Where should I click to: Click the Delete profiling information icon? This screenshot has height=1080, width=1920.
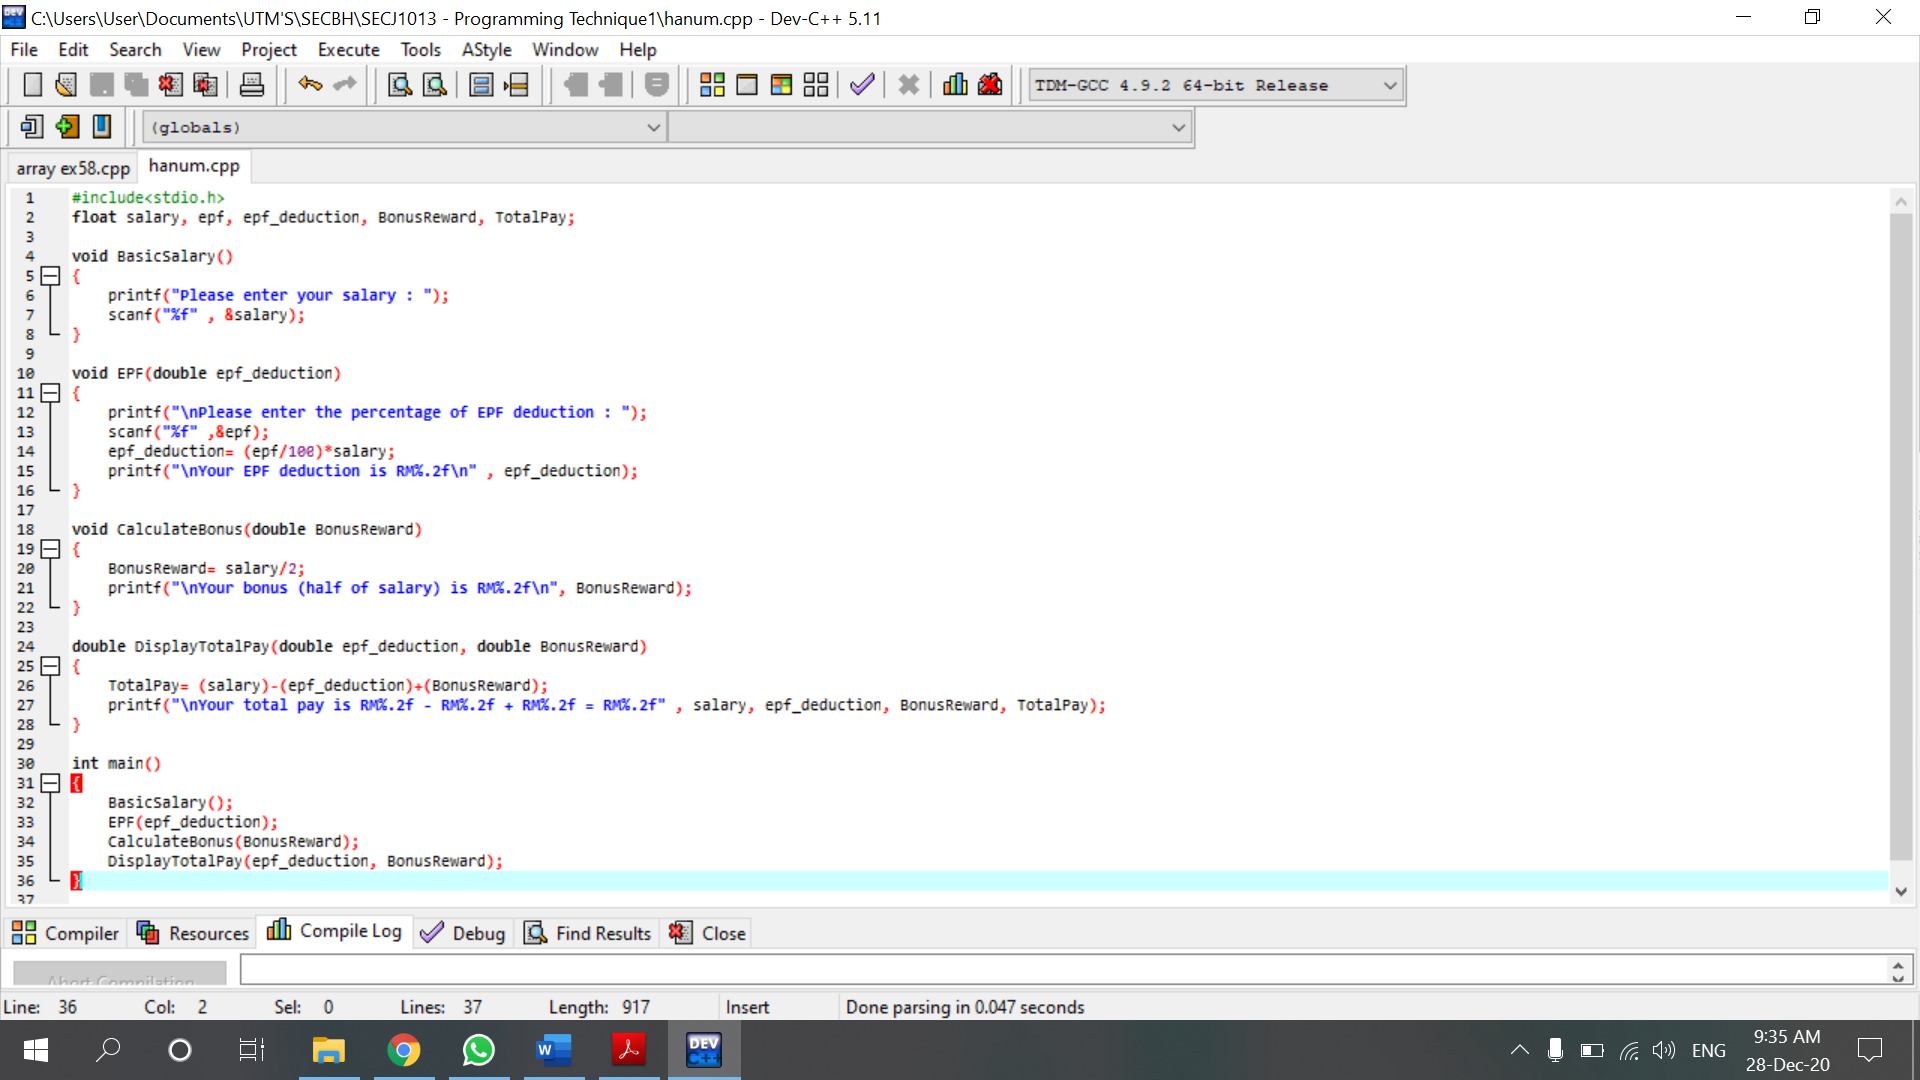click(x=989, y=84)
